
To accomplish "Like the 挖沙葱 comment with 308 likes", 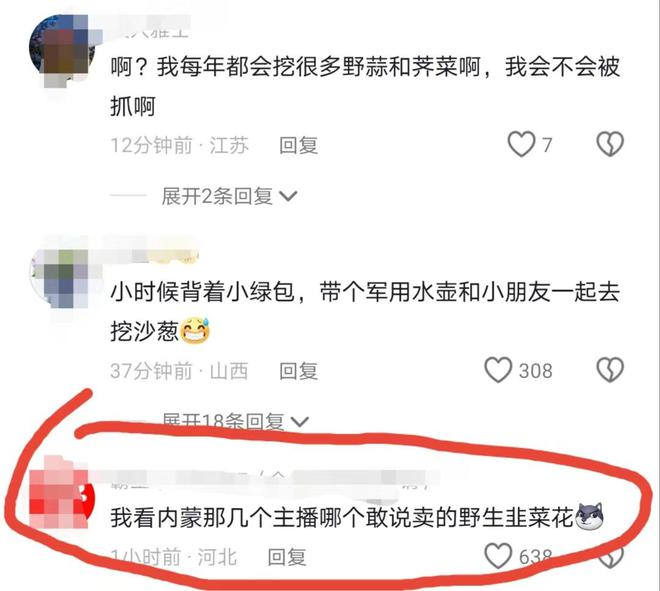I will click(498, 370).
